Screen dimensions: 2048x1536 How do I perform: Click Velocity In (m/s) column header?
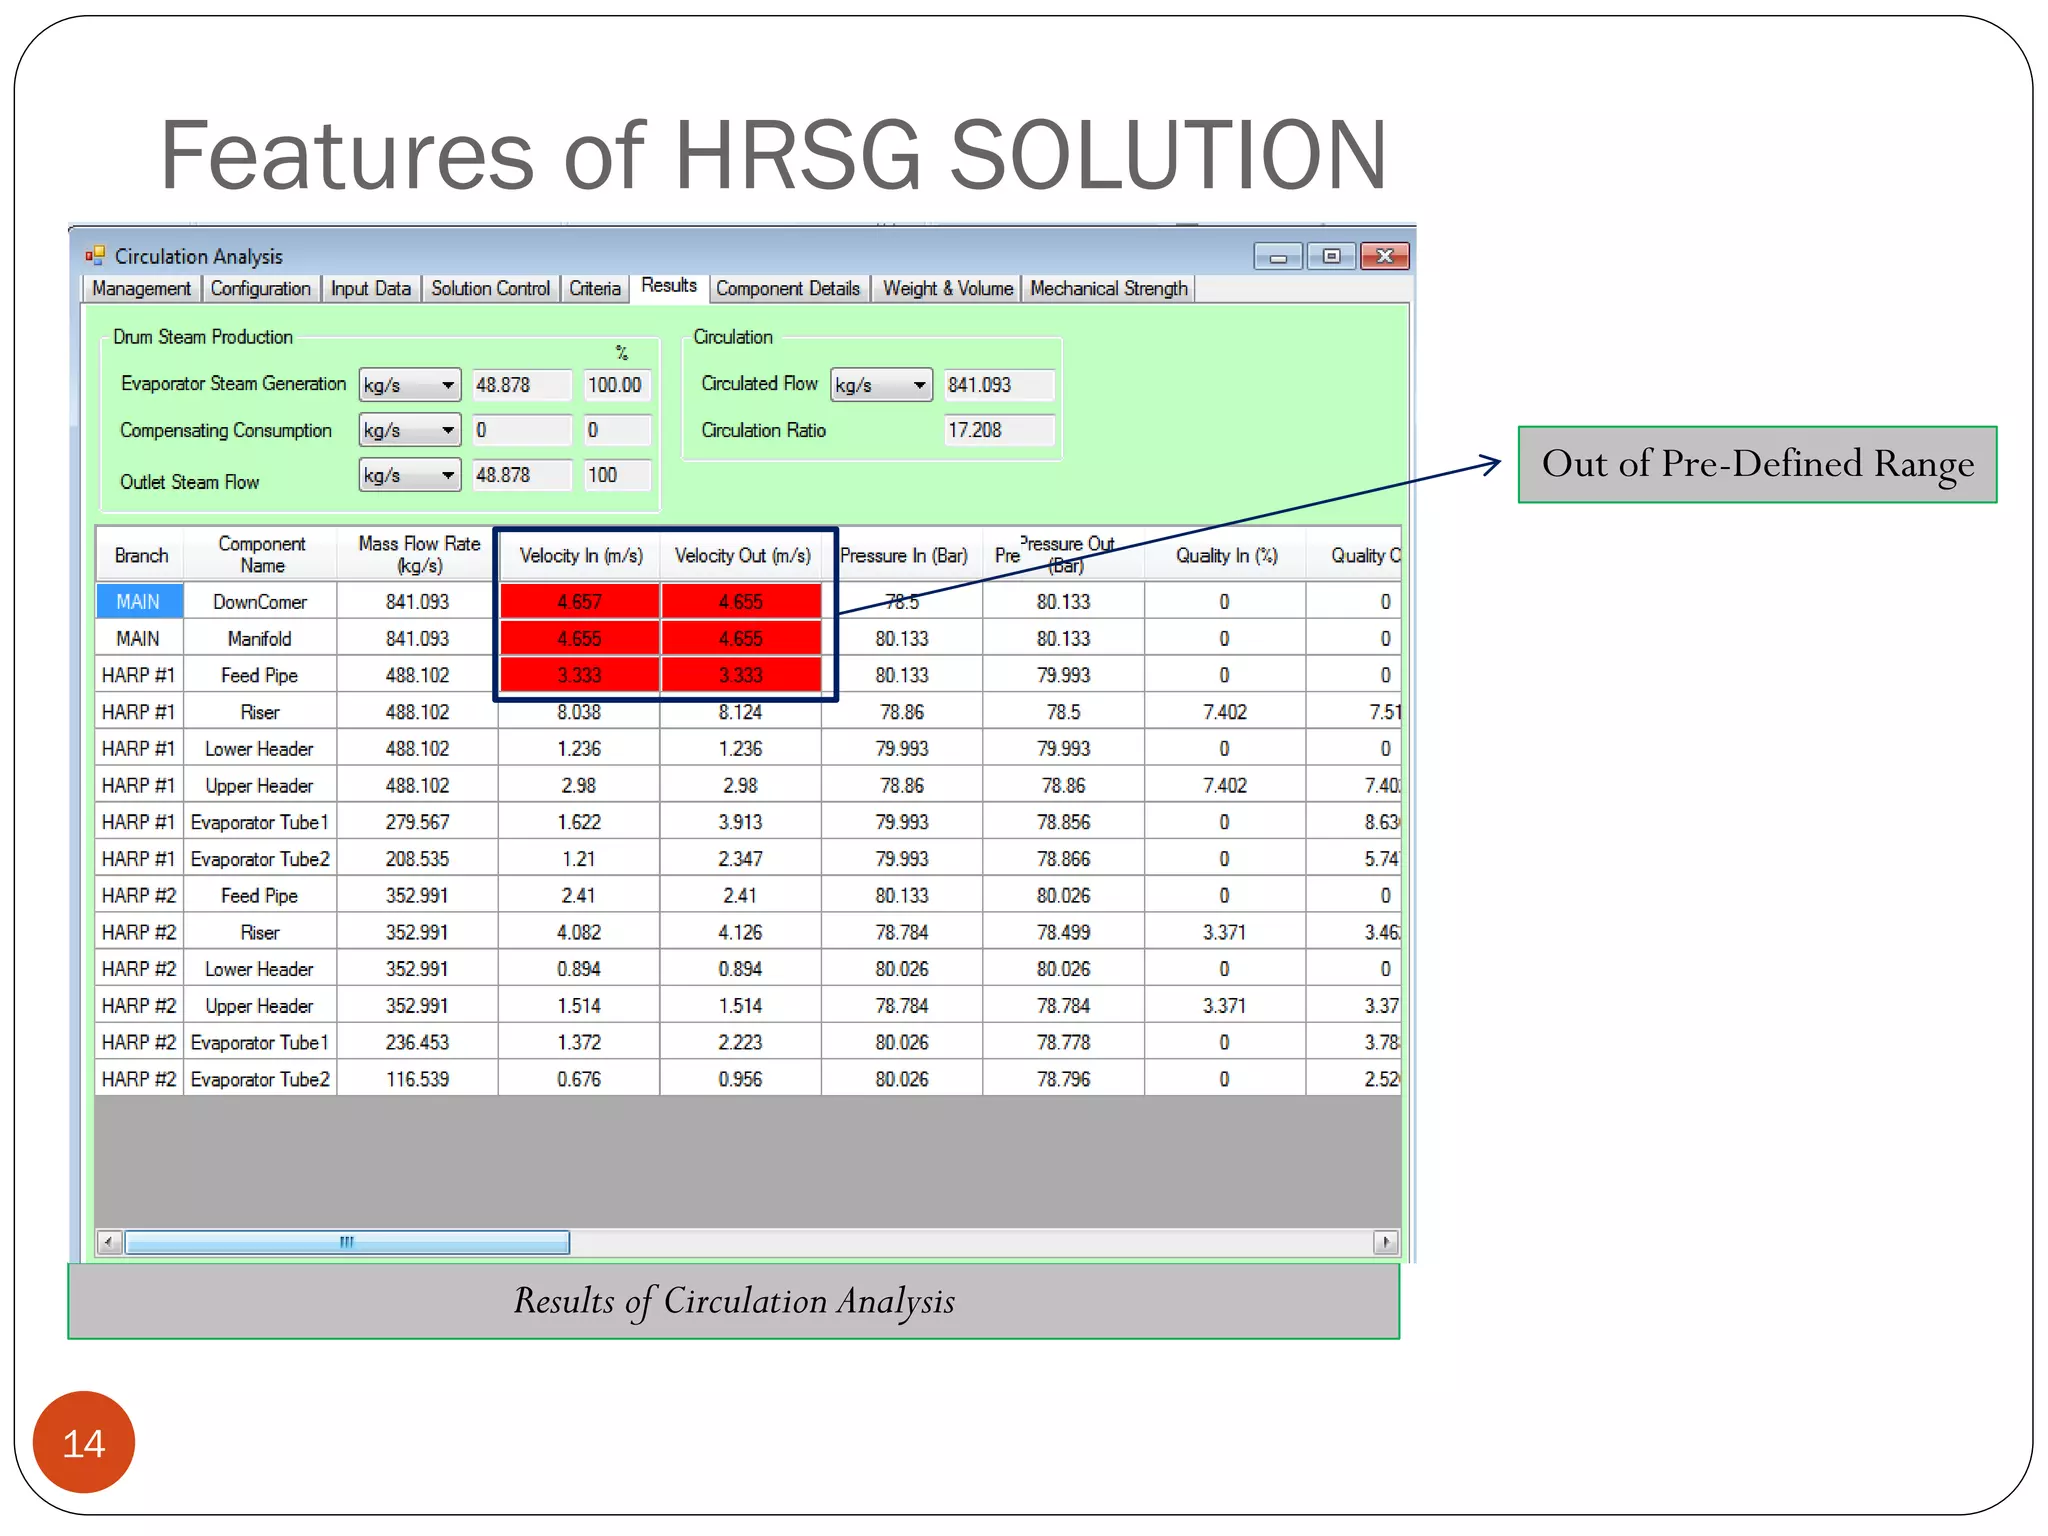coord(580,555)
